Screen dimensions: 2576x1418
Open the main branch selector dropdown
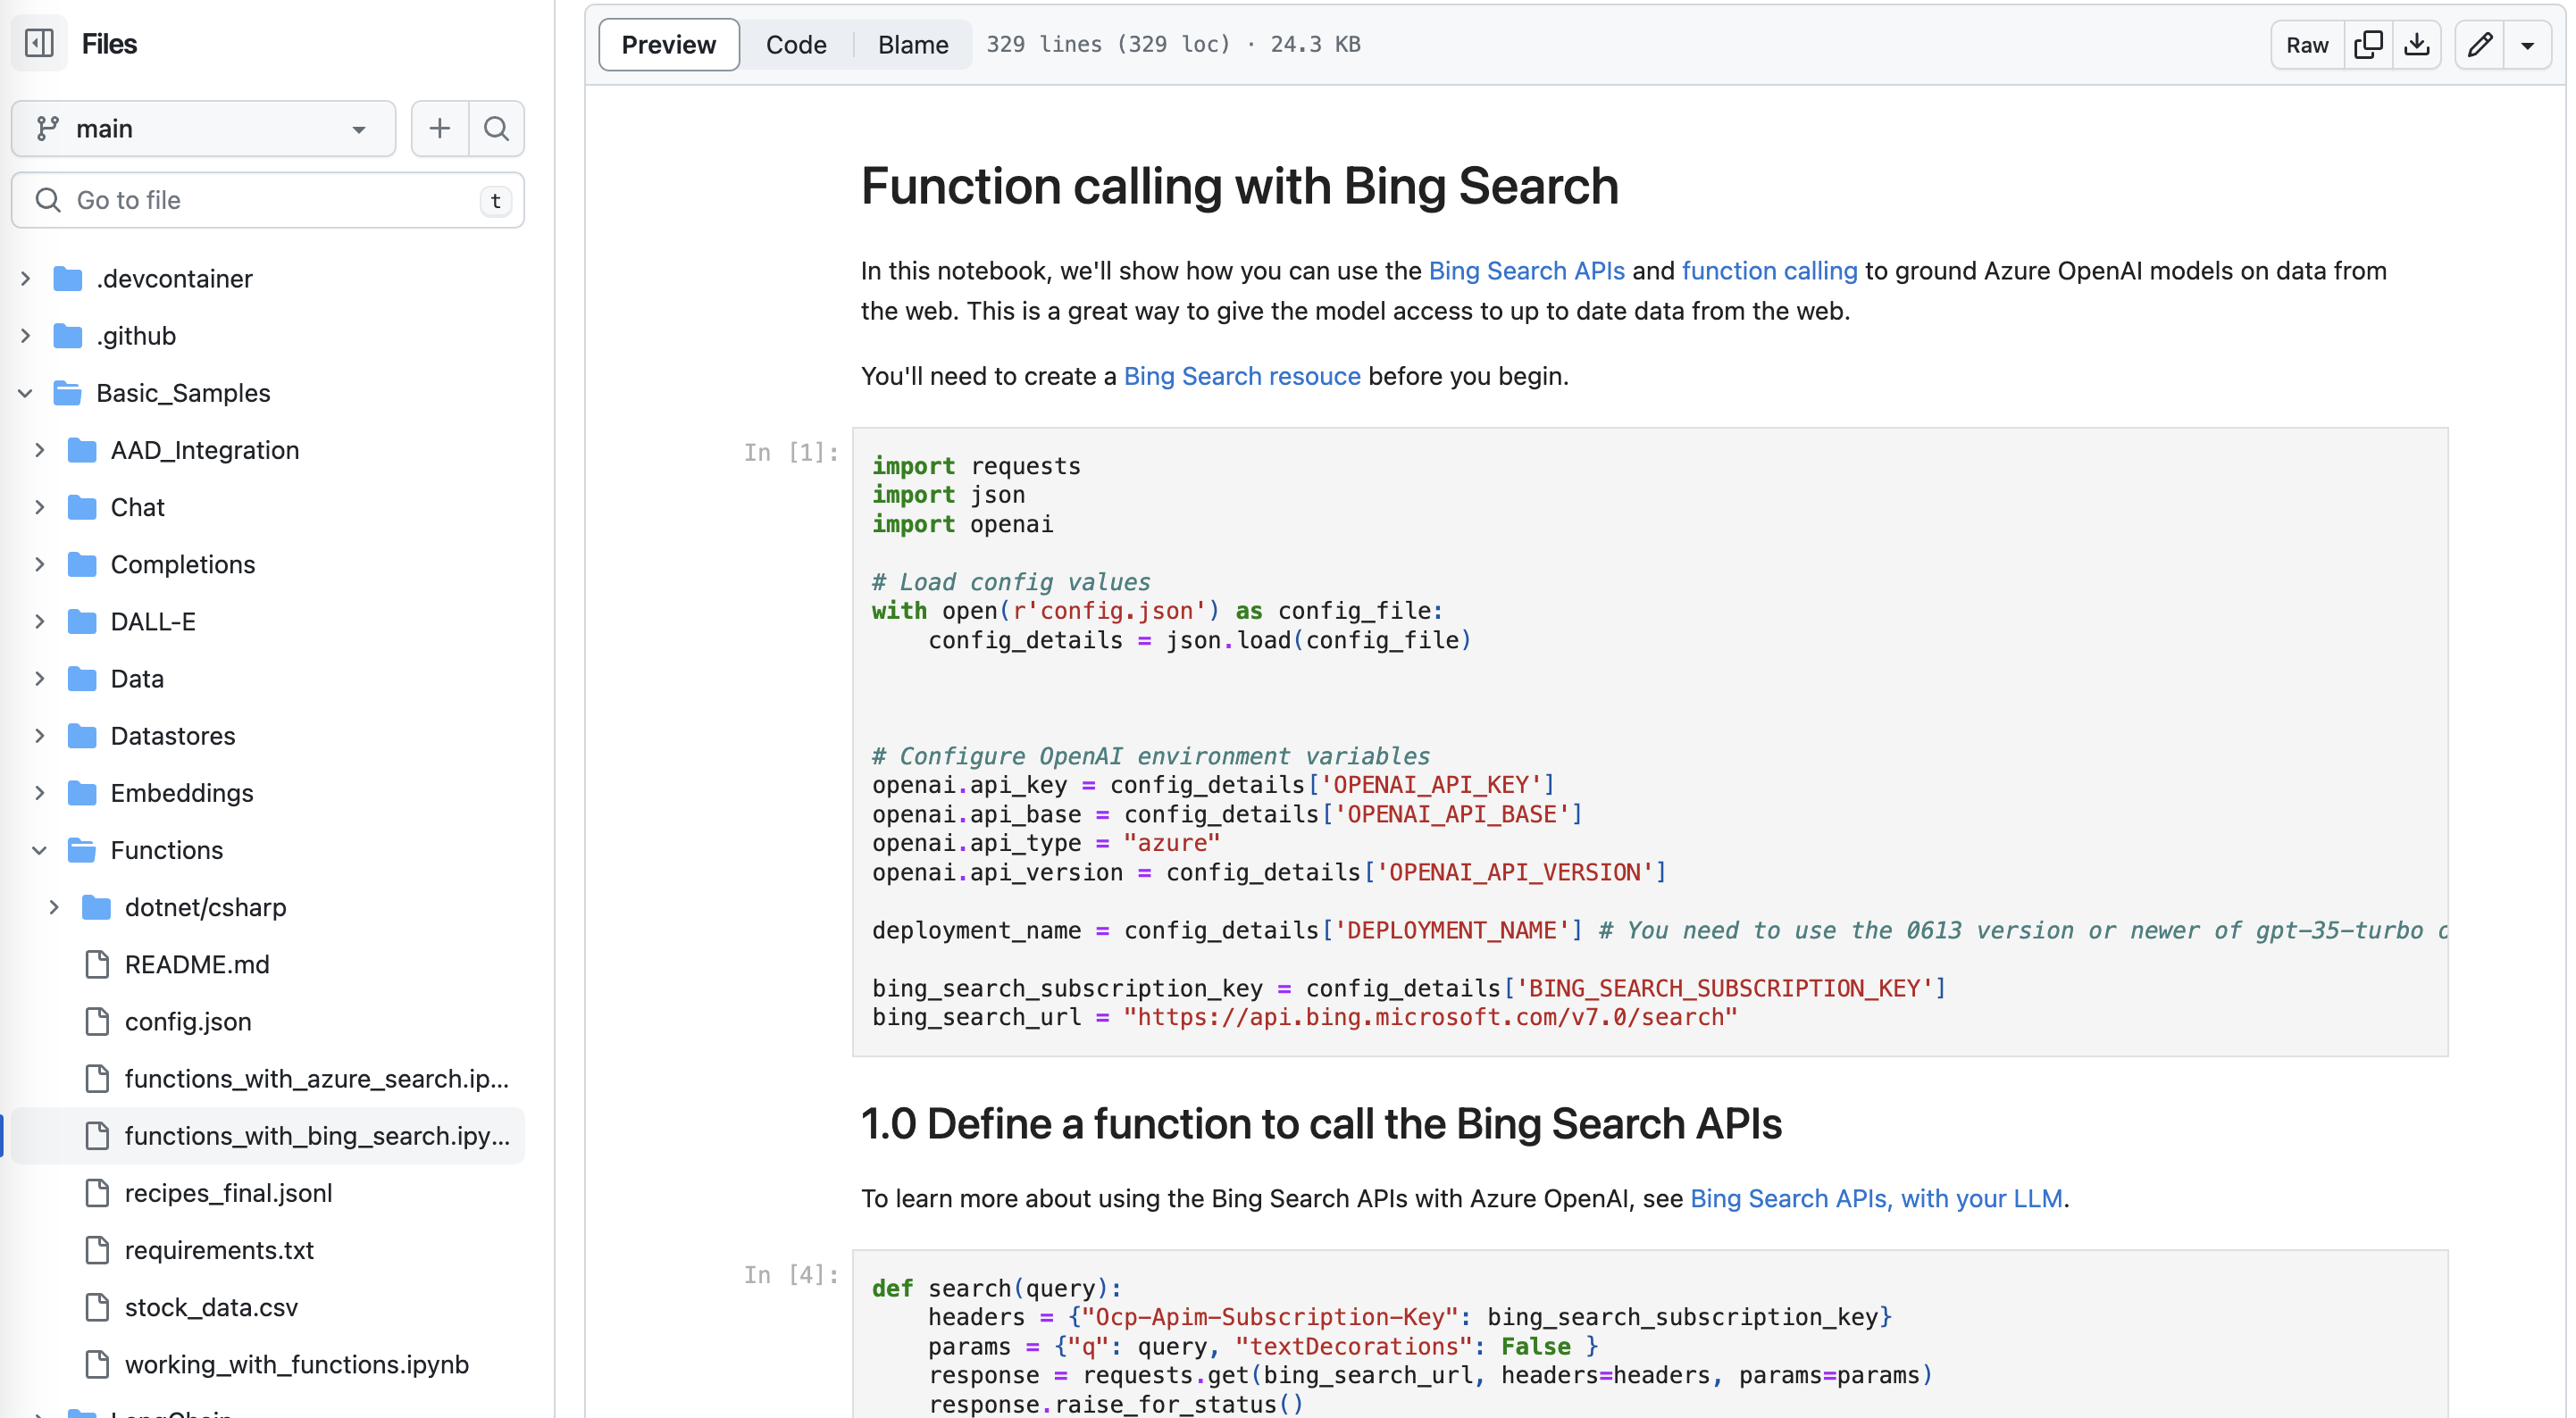click(x=203, y=128)
